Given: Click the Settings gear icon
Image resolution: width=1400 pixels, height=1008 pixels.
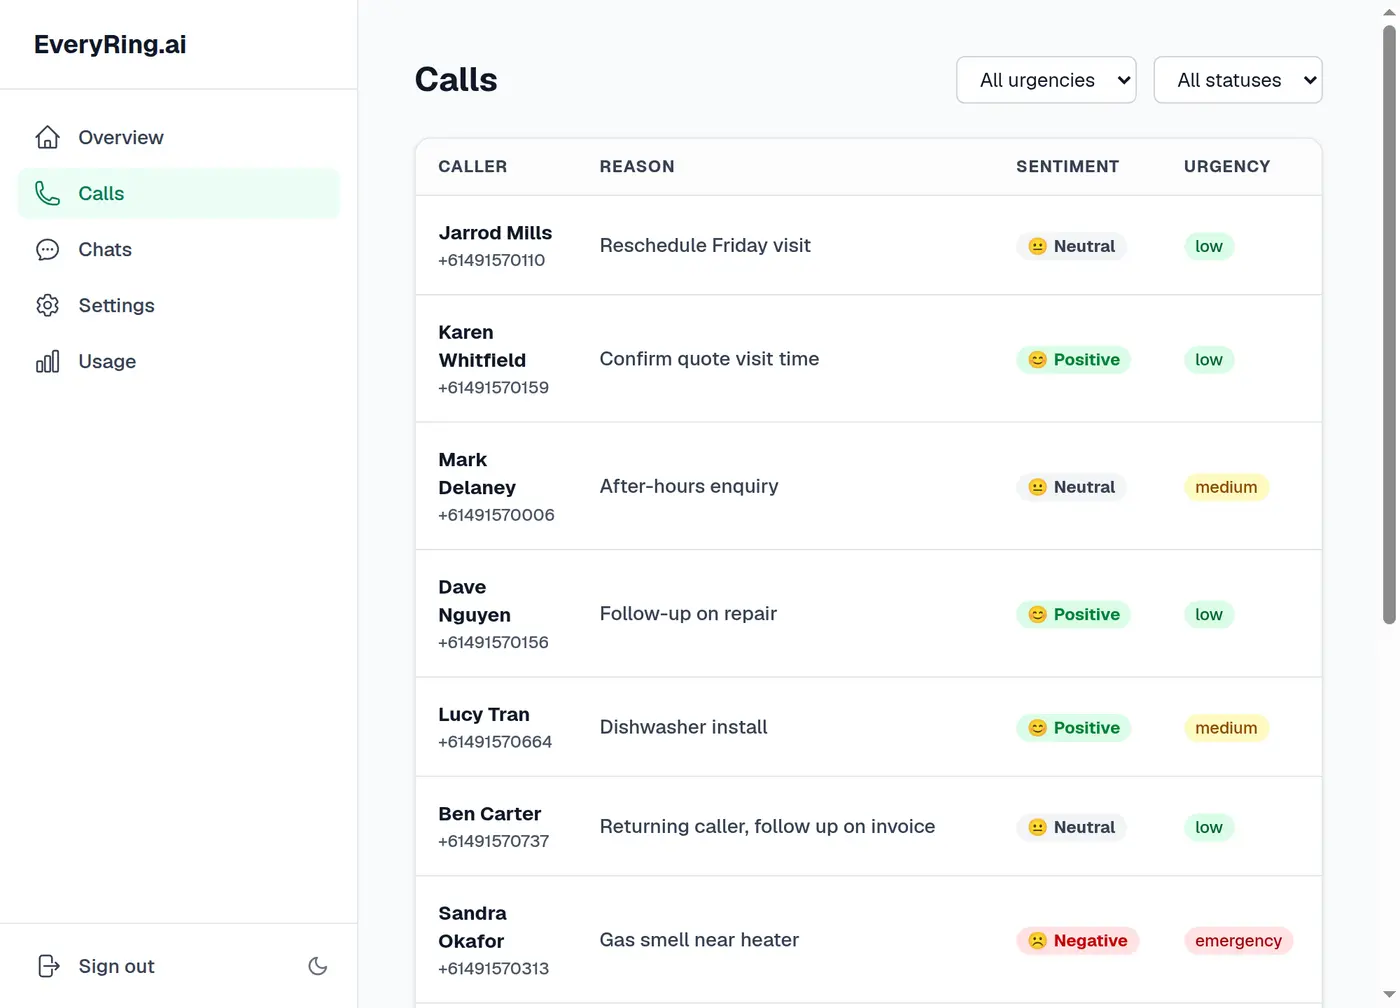Looking at the screenshot, I should click(x=47, y=305).
